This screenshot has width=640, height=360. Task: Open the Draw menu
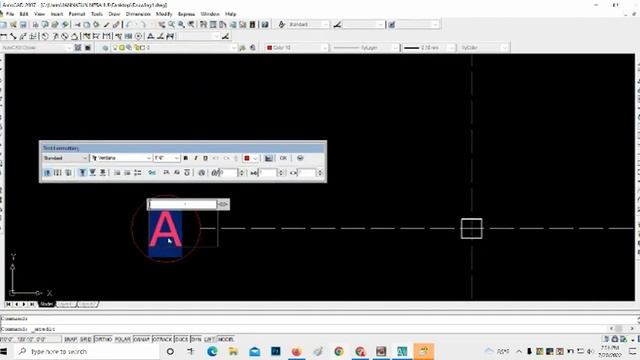[114, 14]
